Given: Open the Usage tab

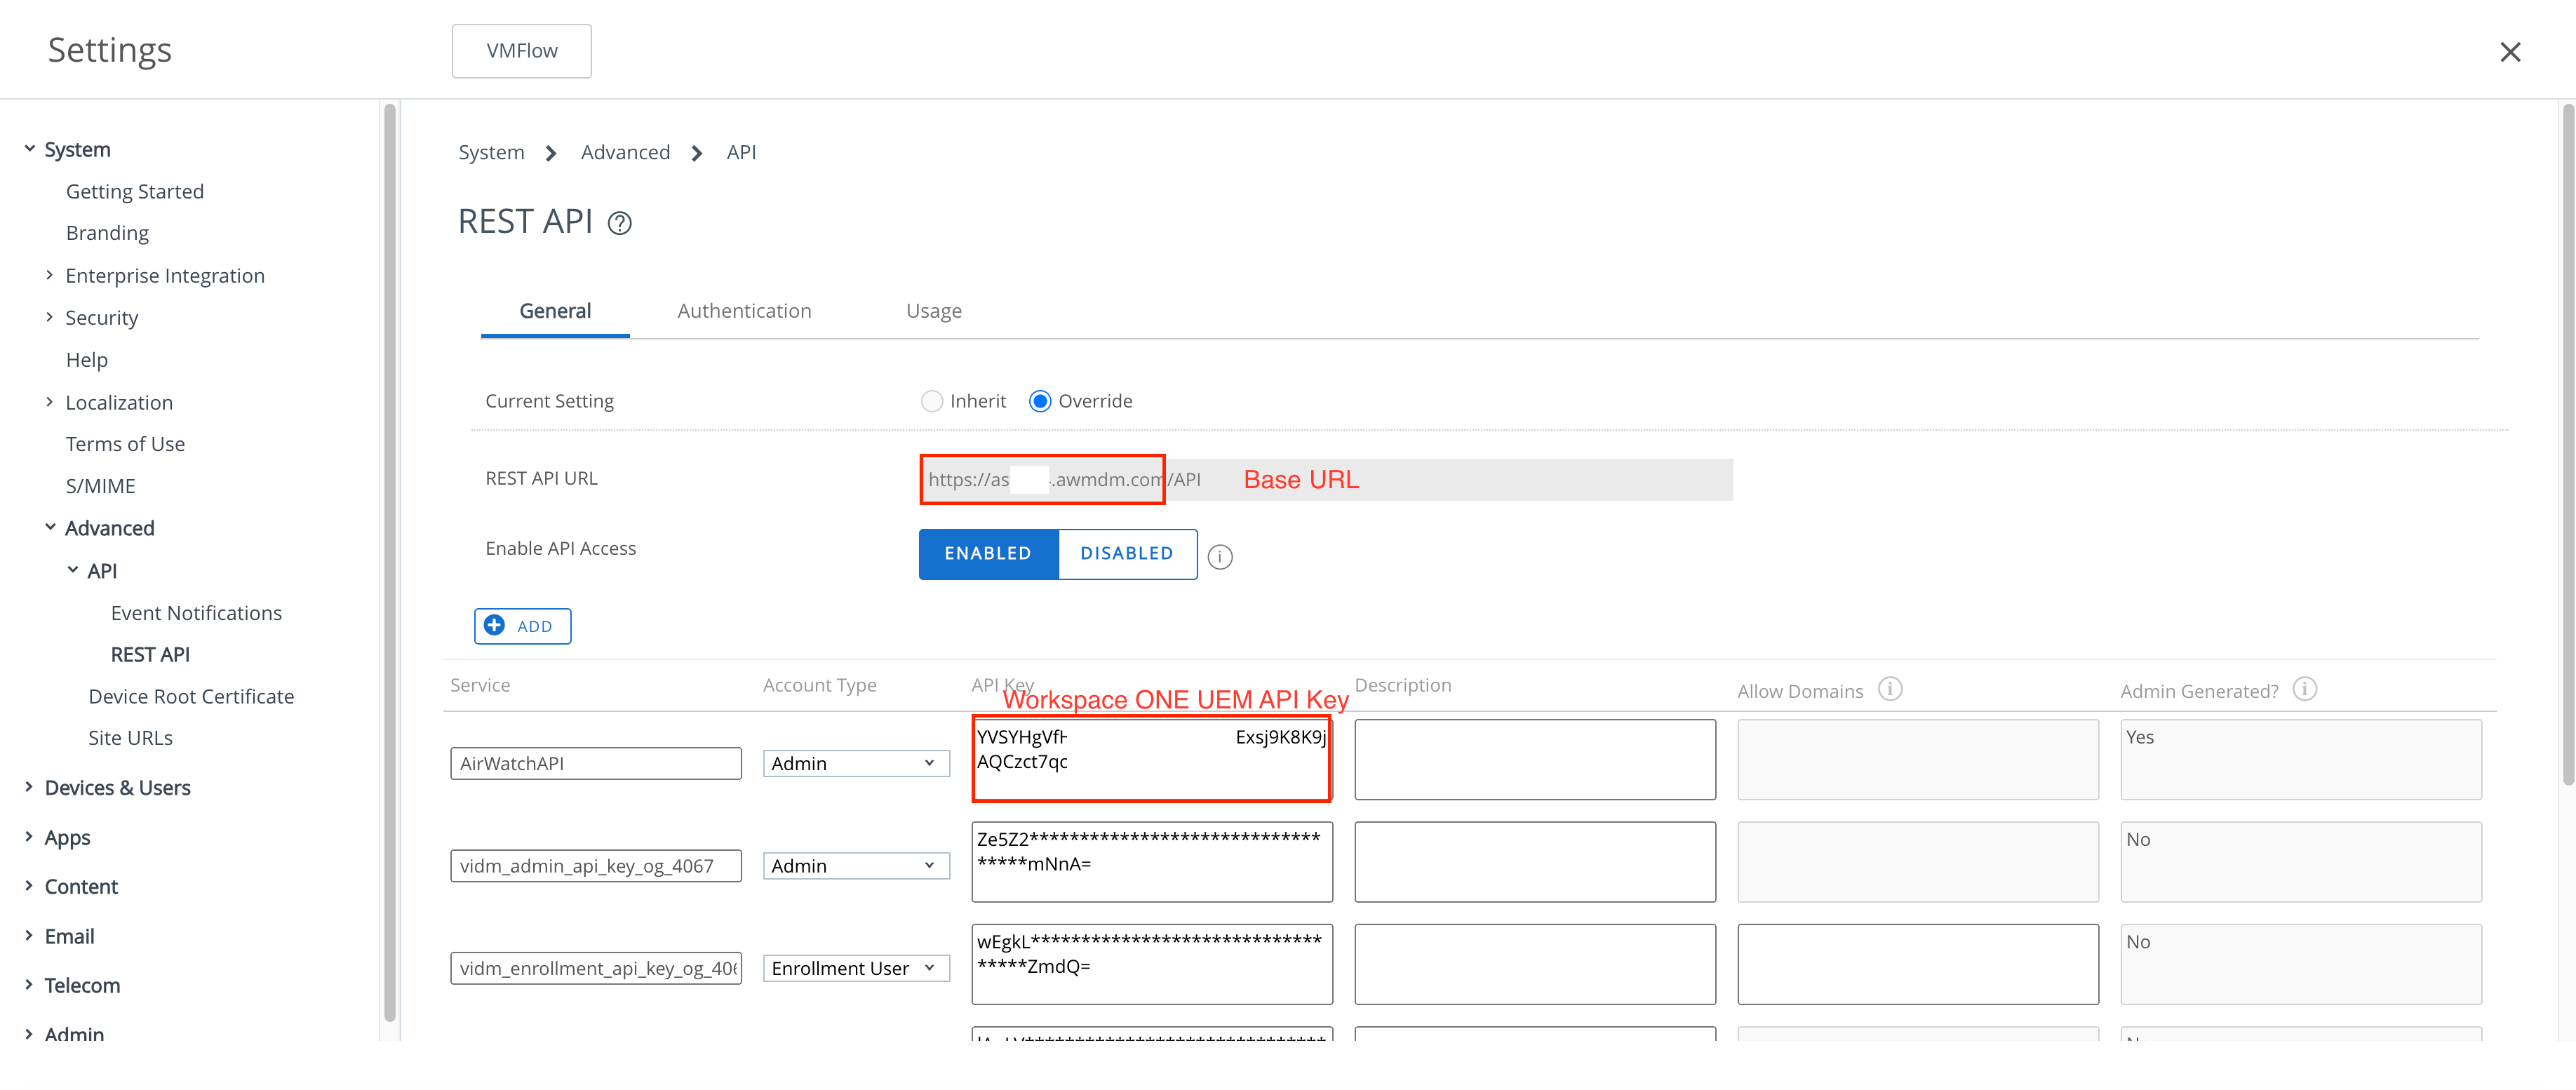Looking at the screenshot, I should tap(932, 311).
